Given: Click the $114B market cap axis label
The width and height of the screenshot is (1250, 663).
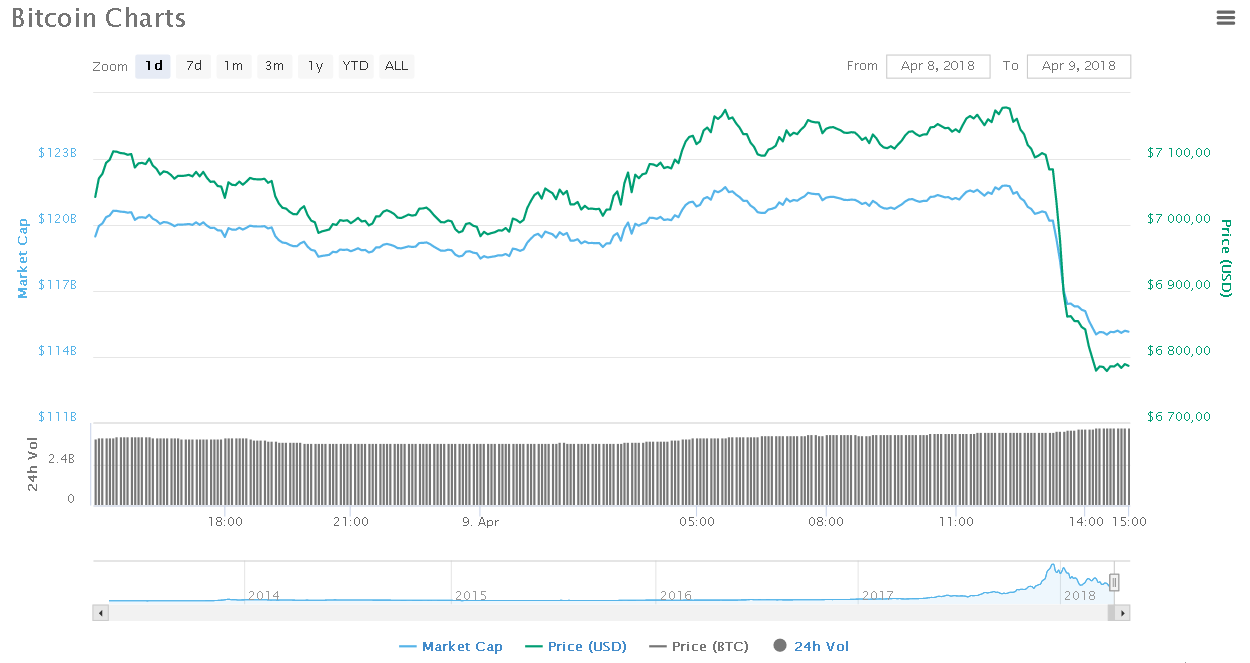Looking at the screenshot, I should [x=57, y=351].
